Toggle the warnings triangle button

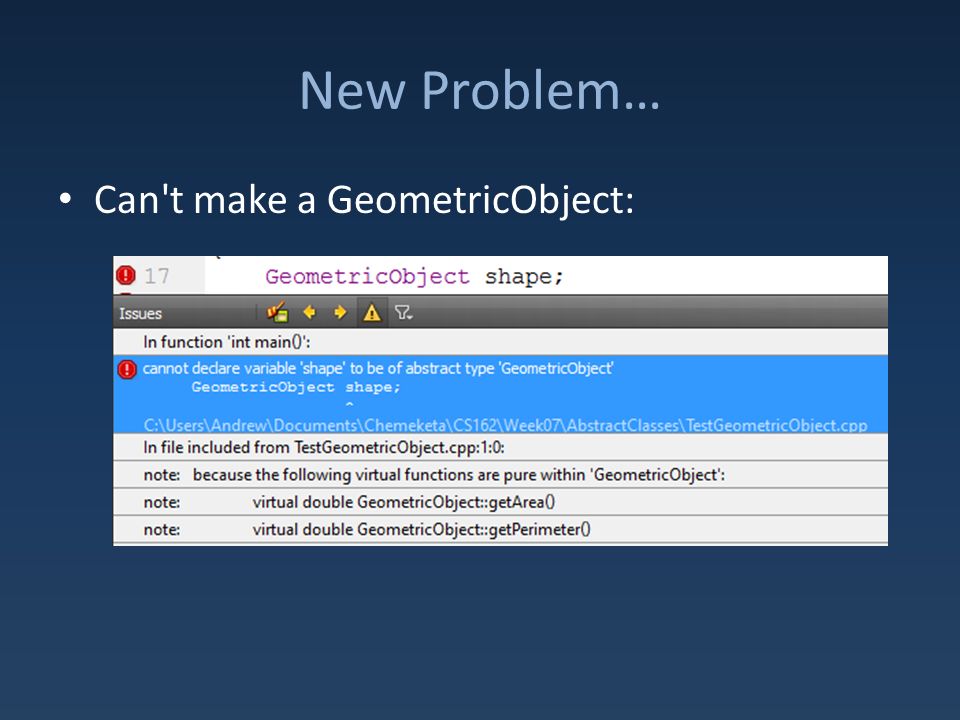click(372, 313)
